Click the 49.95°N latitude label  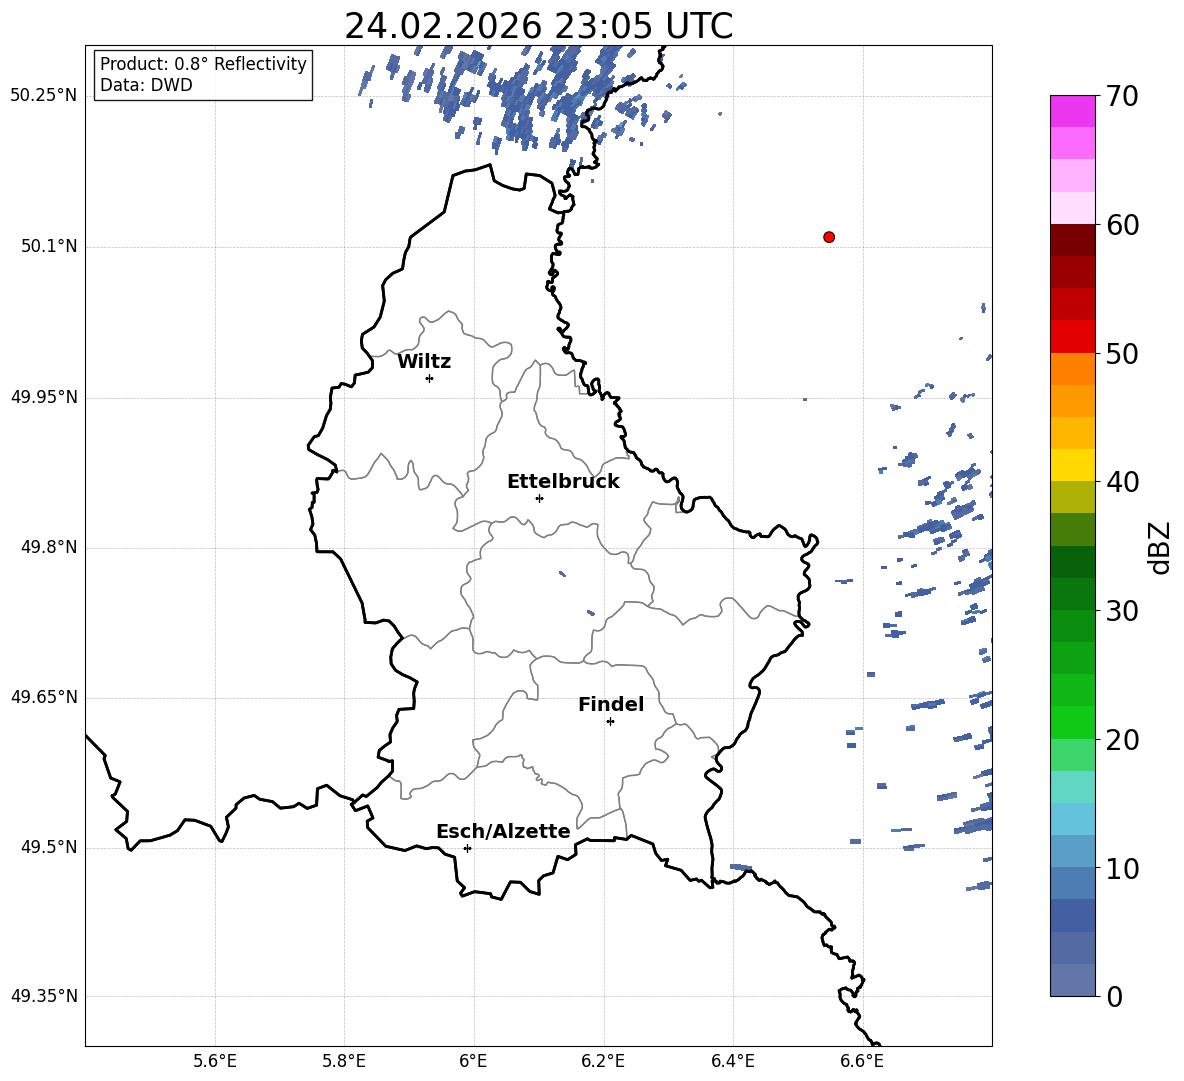(x=44, y=397)
